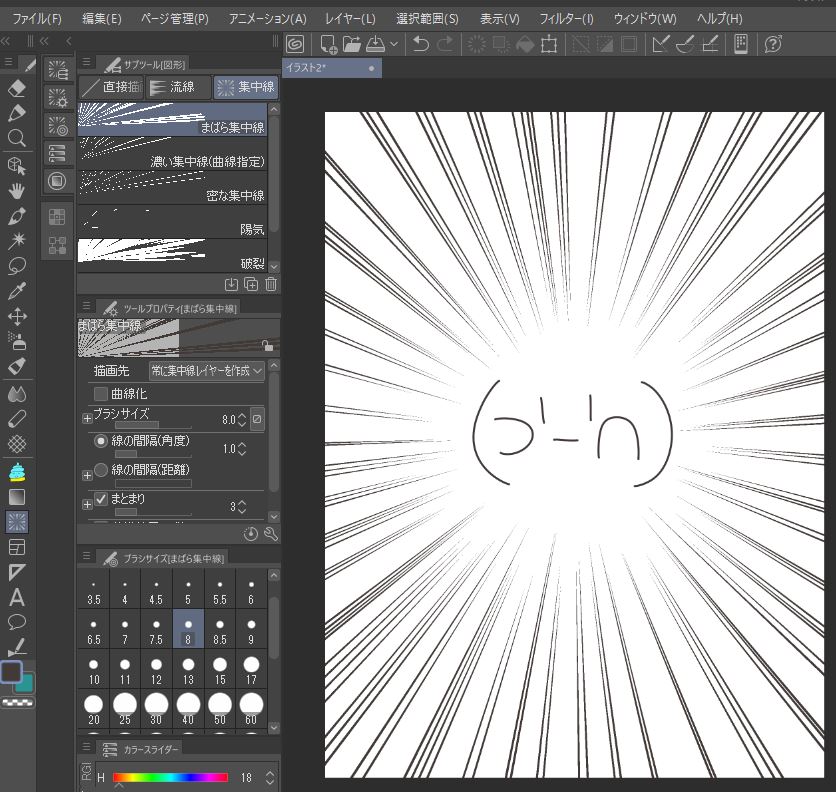The image size is (836, 792).
Task: Choose the Hand pan tool
Action: (x=16, y=190)
